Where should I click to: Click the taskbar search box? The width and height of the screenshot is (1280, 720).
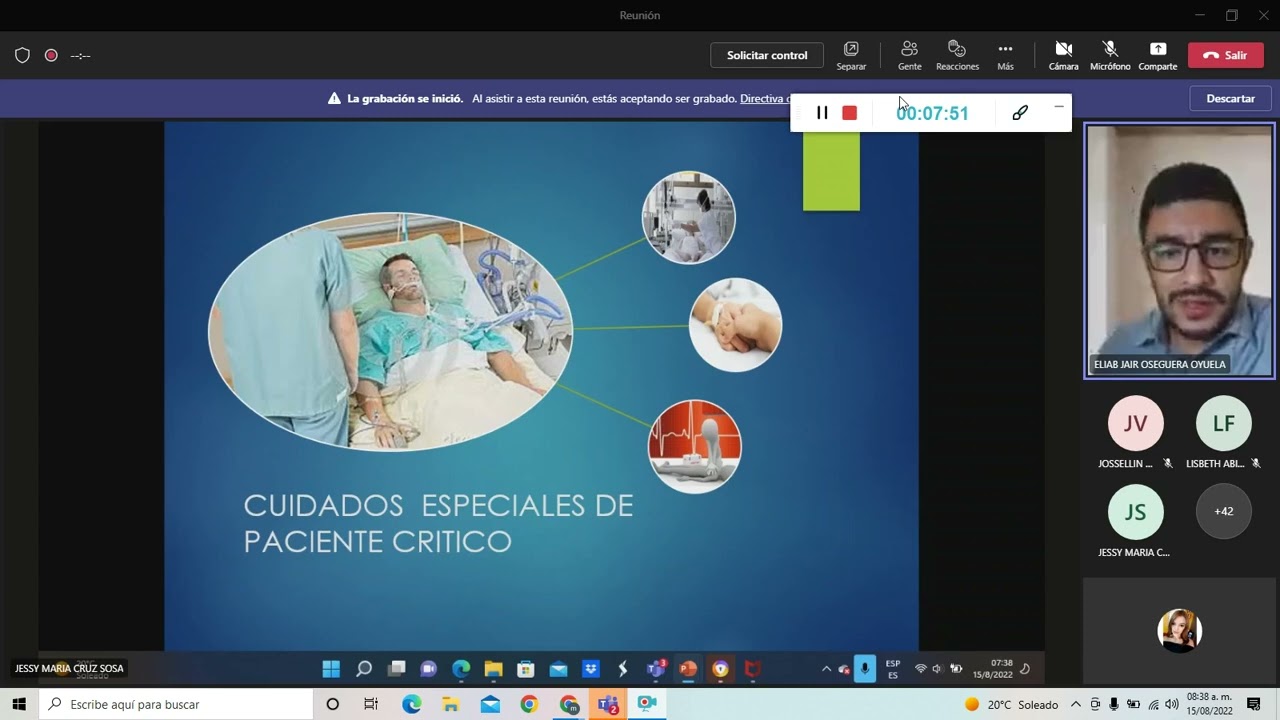pyautogui.click(x=177, y=704)
